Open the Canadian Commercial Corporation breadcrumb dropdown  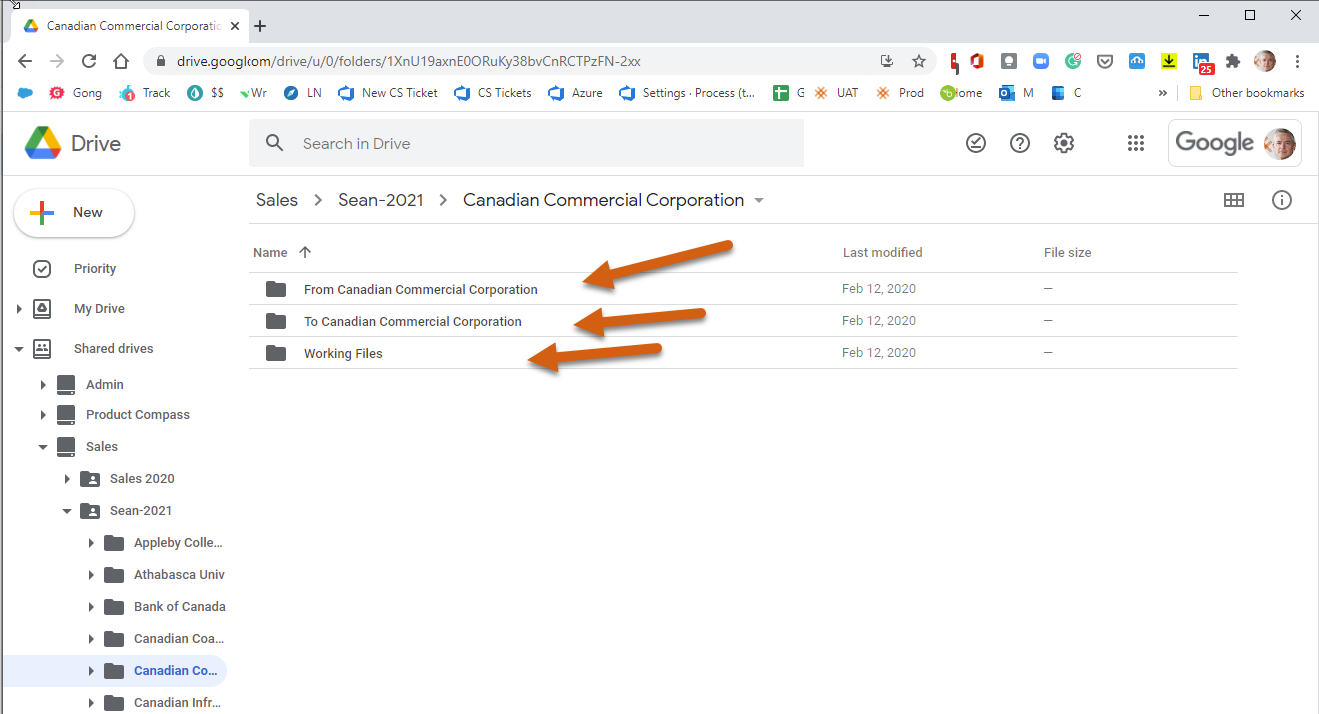[759, 200]
